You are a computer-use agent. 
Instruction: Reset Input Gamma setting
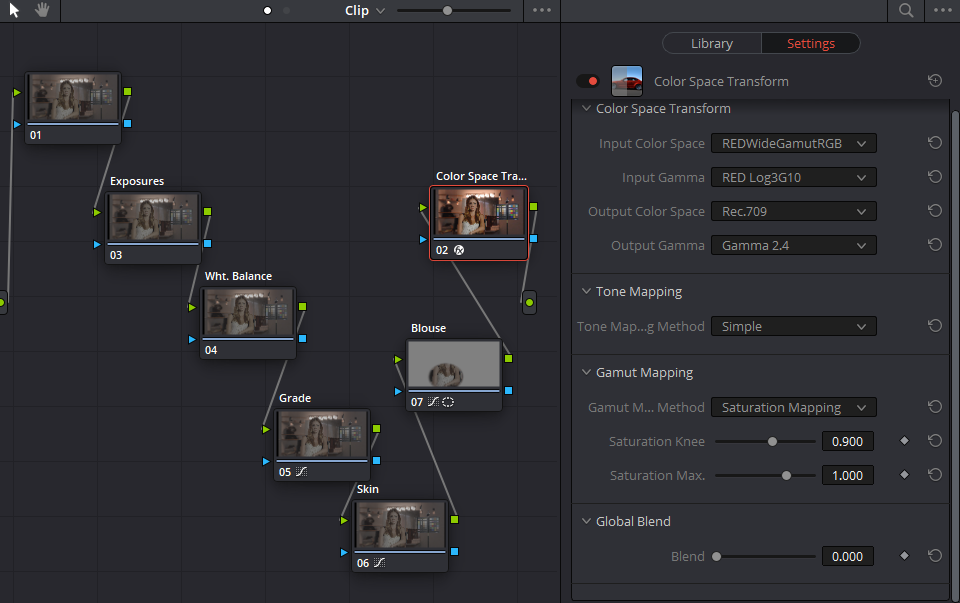pyautogui.click(x=935, y=177)
